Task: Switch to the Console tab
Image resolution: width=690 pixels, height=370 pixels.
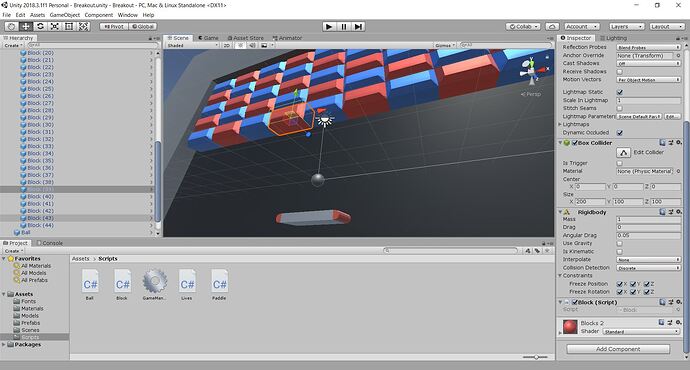Action: [x=50, y=243]
